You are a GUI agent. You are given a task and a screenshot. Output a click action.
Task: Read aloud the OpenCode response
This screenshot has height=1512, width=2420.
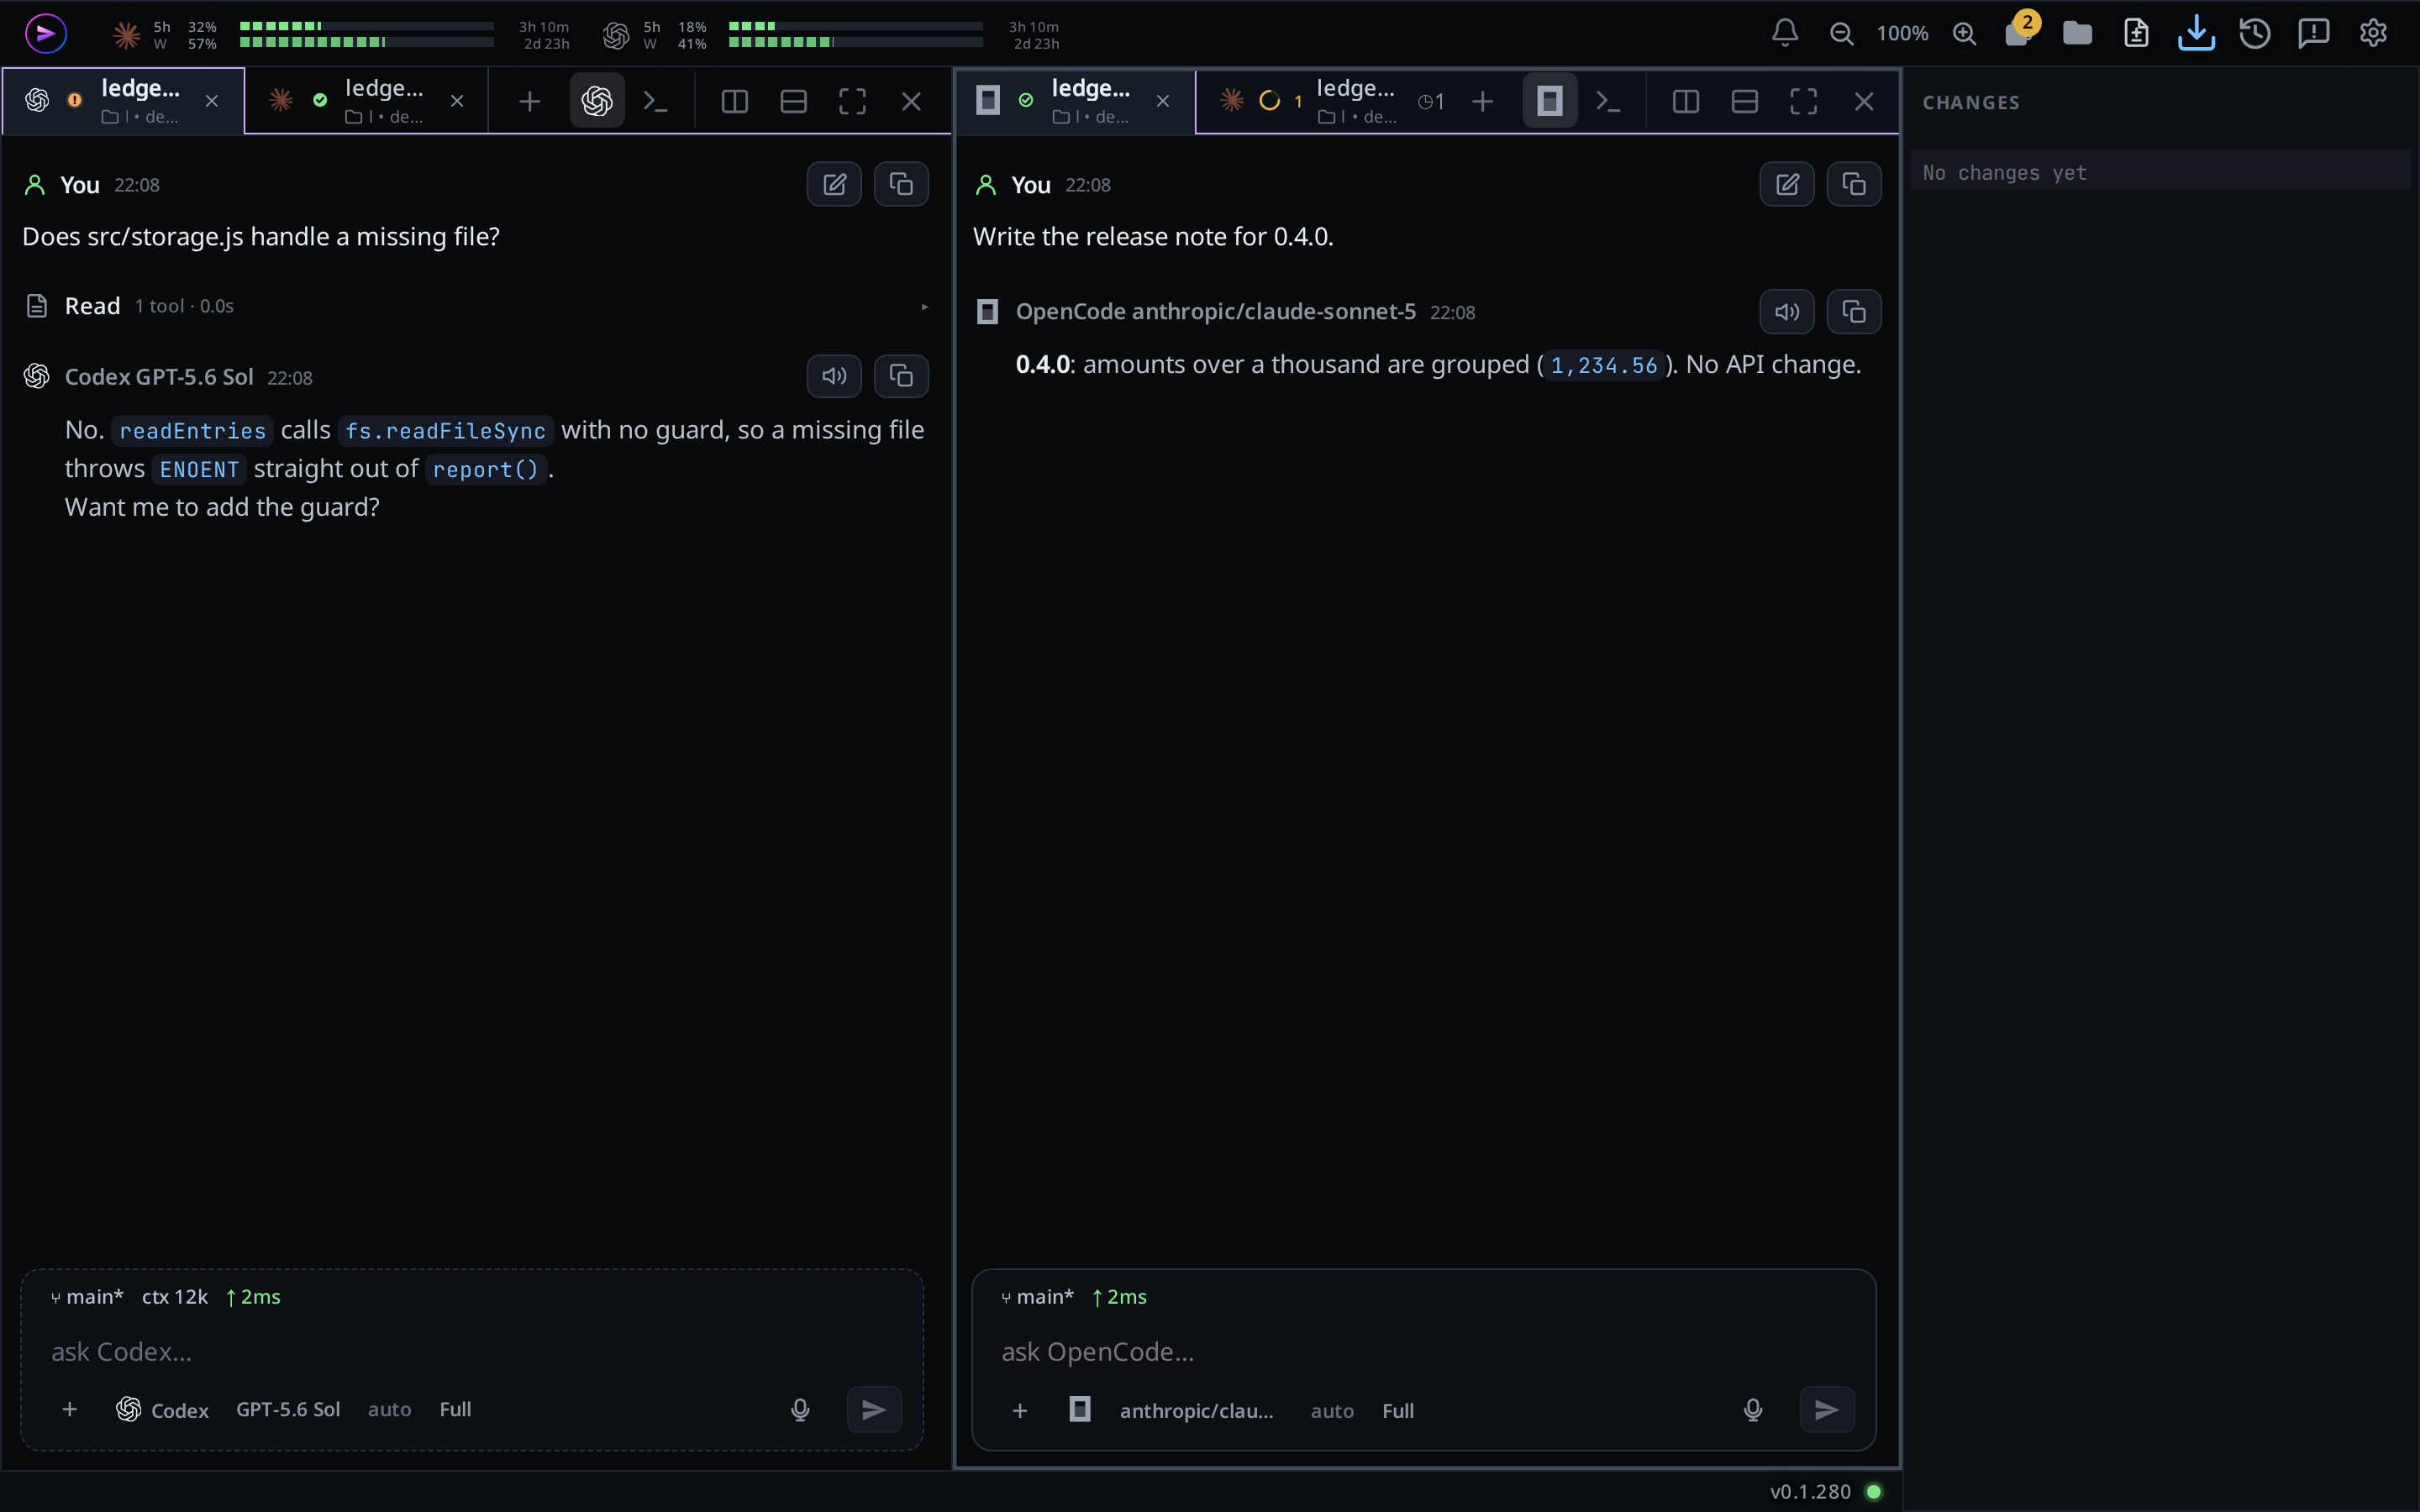[1787, 312]
